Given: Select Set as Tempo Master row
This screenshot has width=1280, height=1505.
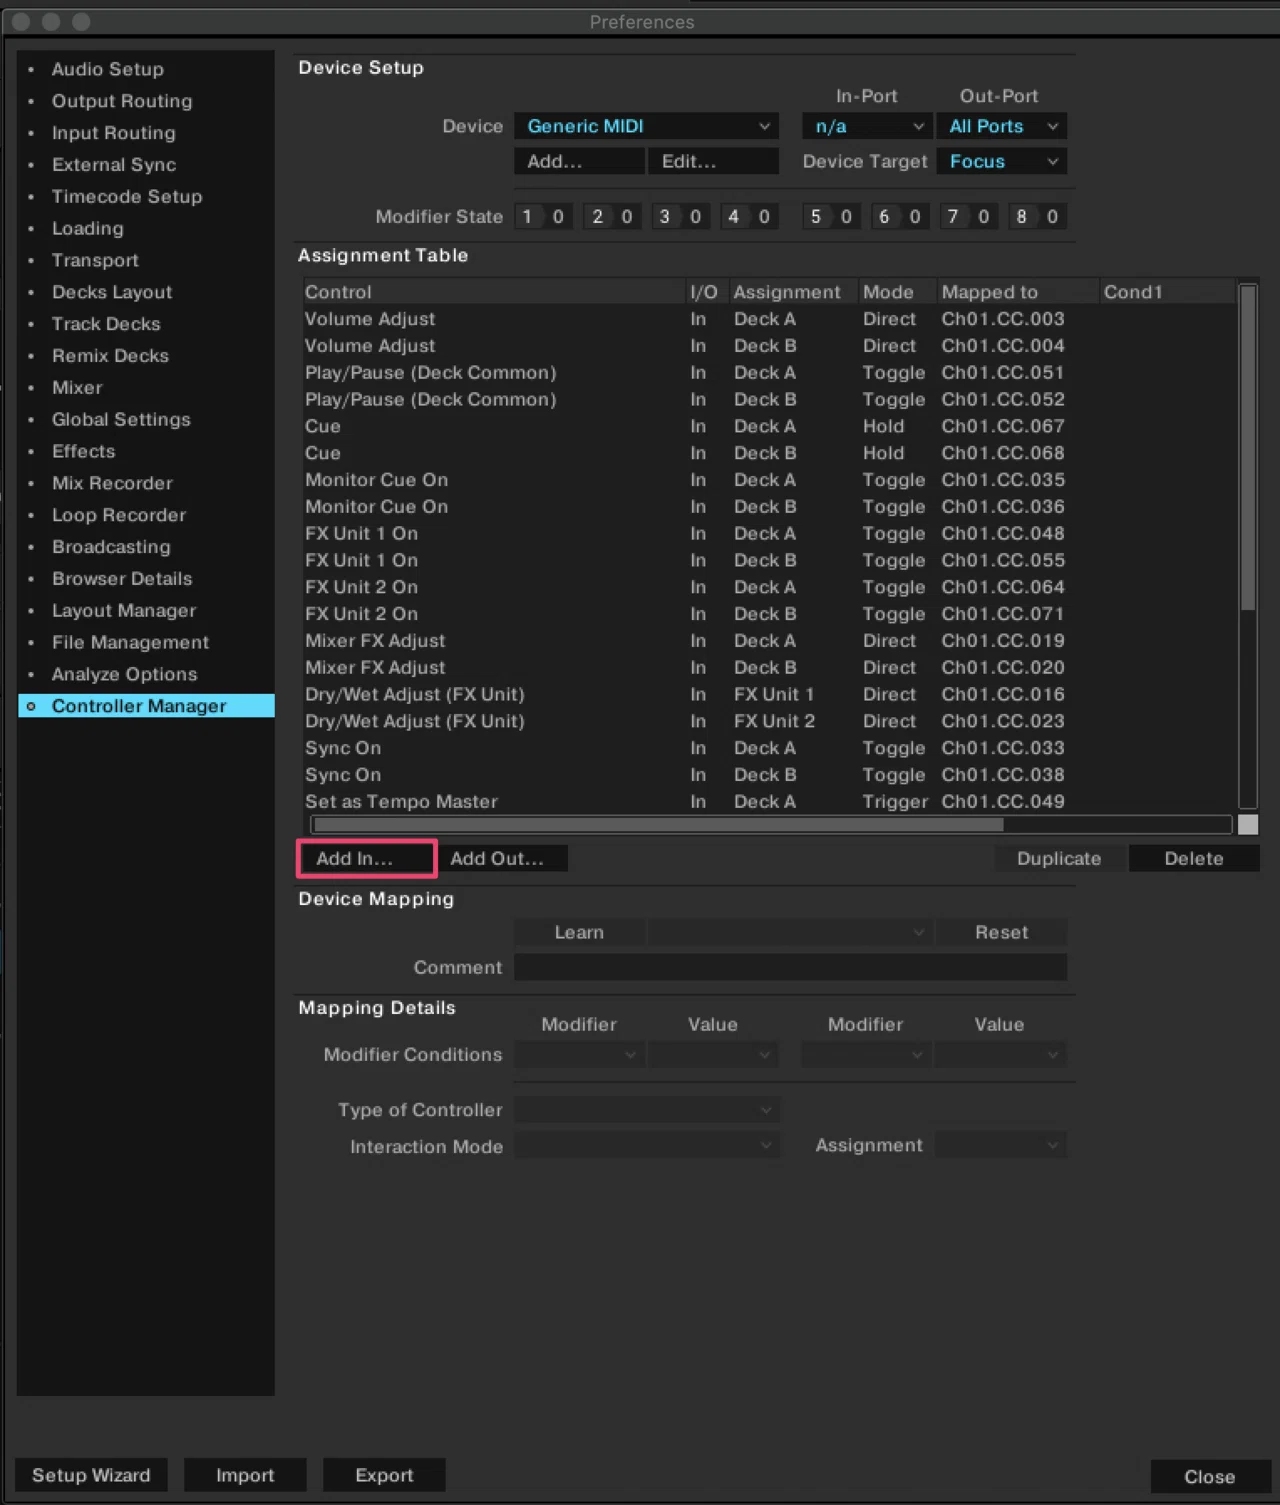Looking at the screenshot, I should (x=768, y=802).
